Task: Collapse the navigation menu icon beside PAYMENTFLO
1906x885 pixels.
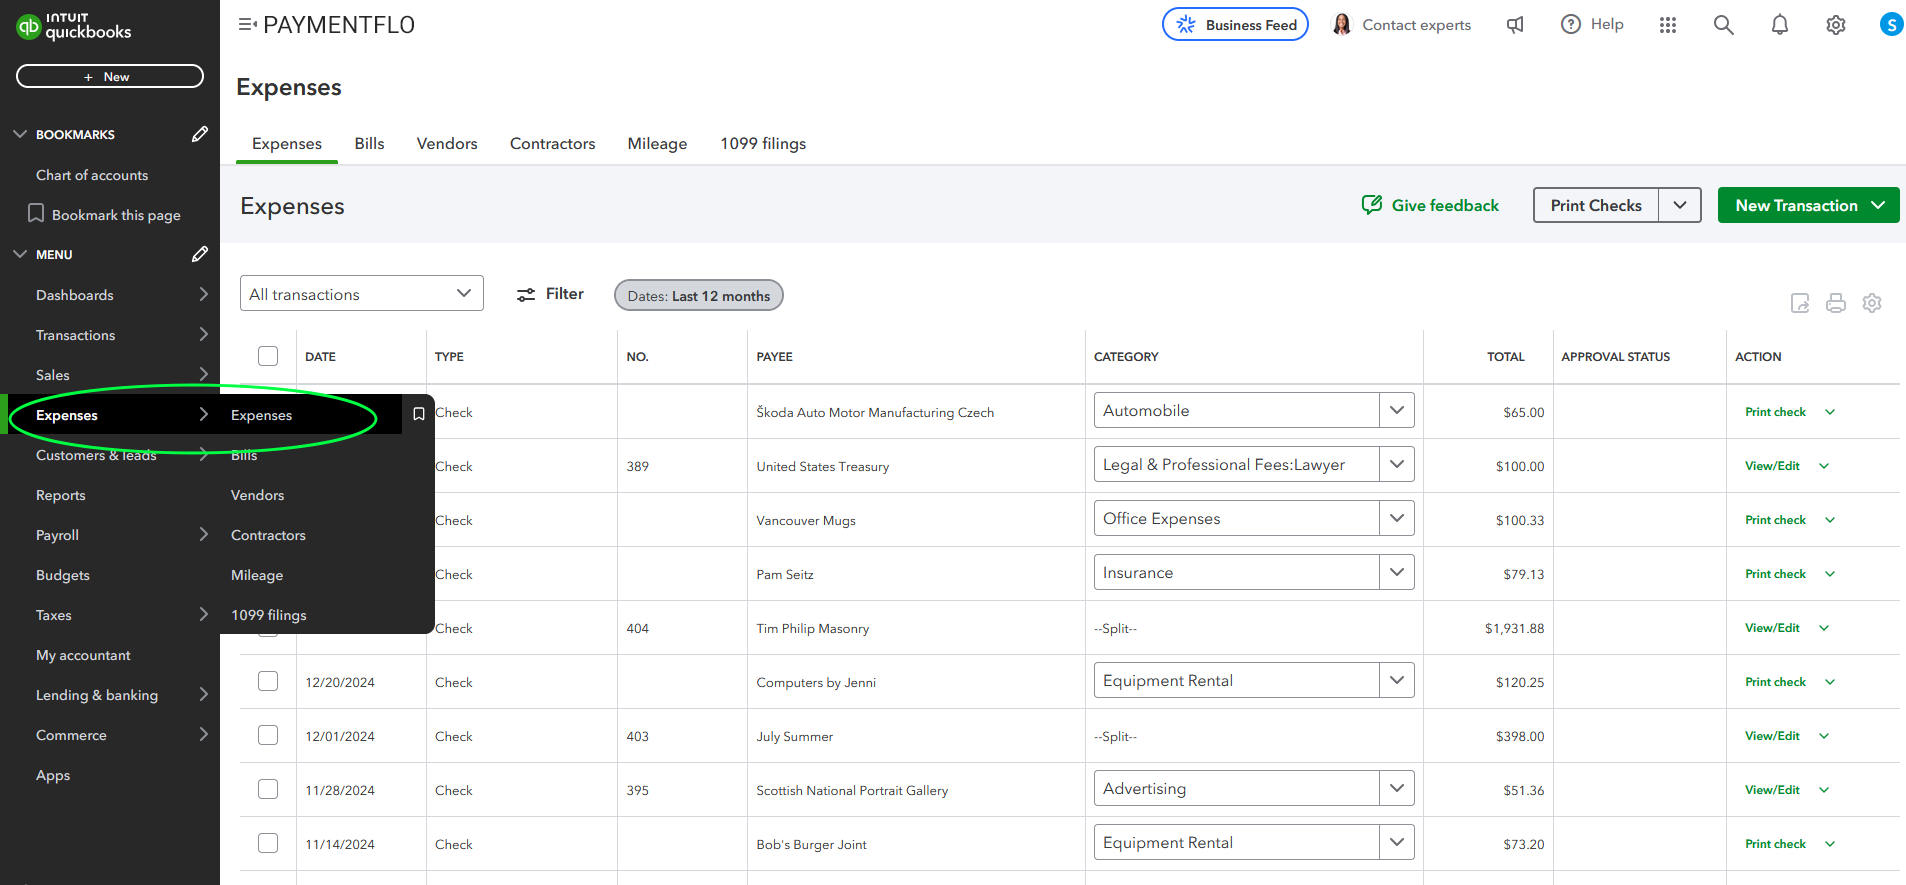Action: (247, 24)
